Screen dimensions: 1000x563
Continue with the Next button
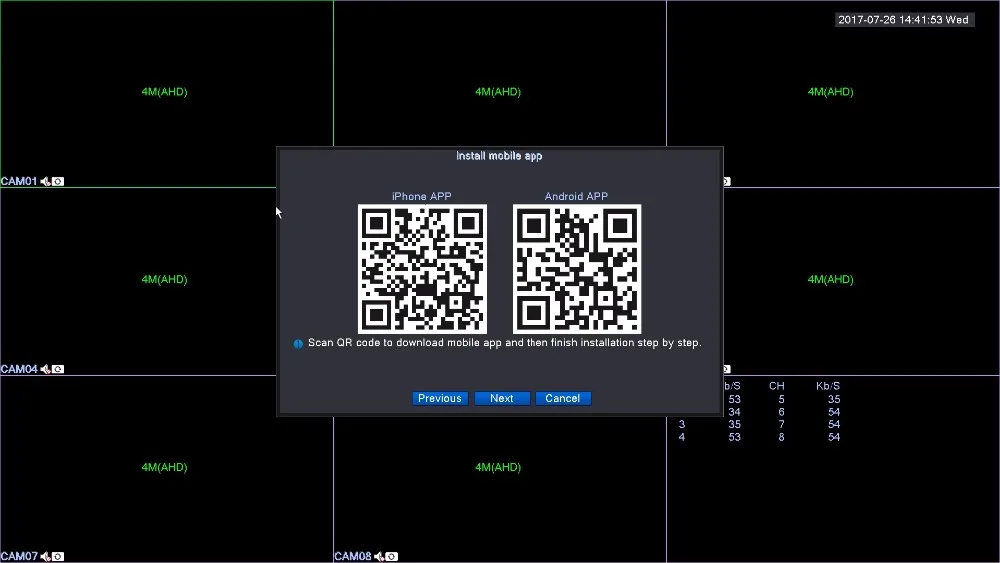(502, 398)
